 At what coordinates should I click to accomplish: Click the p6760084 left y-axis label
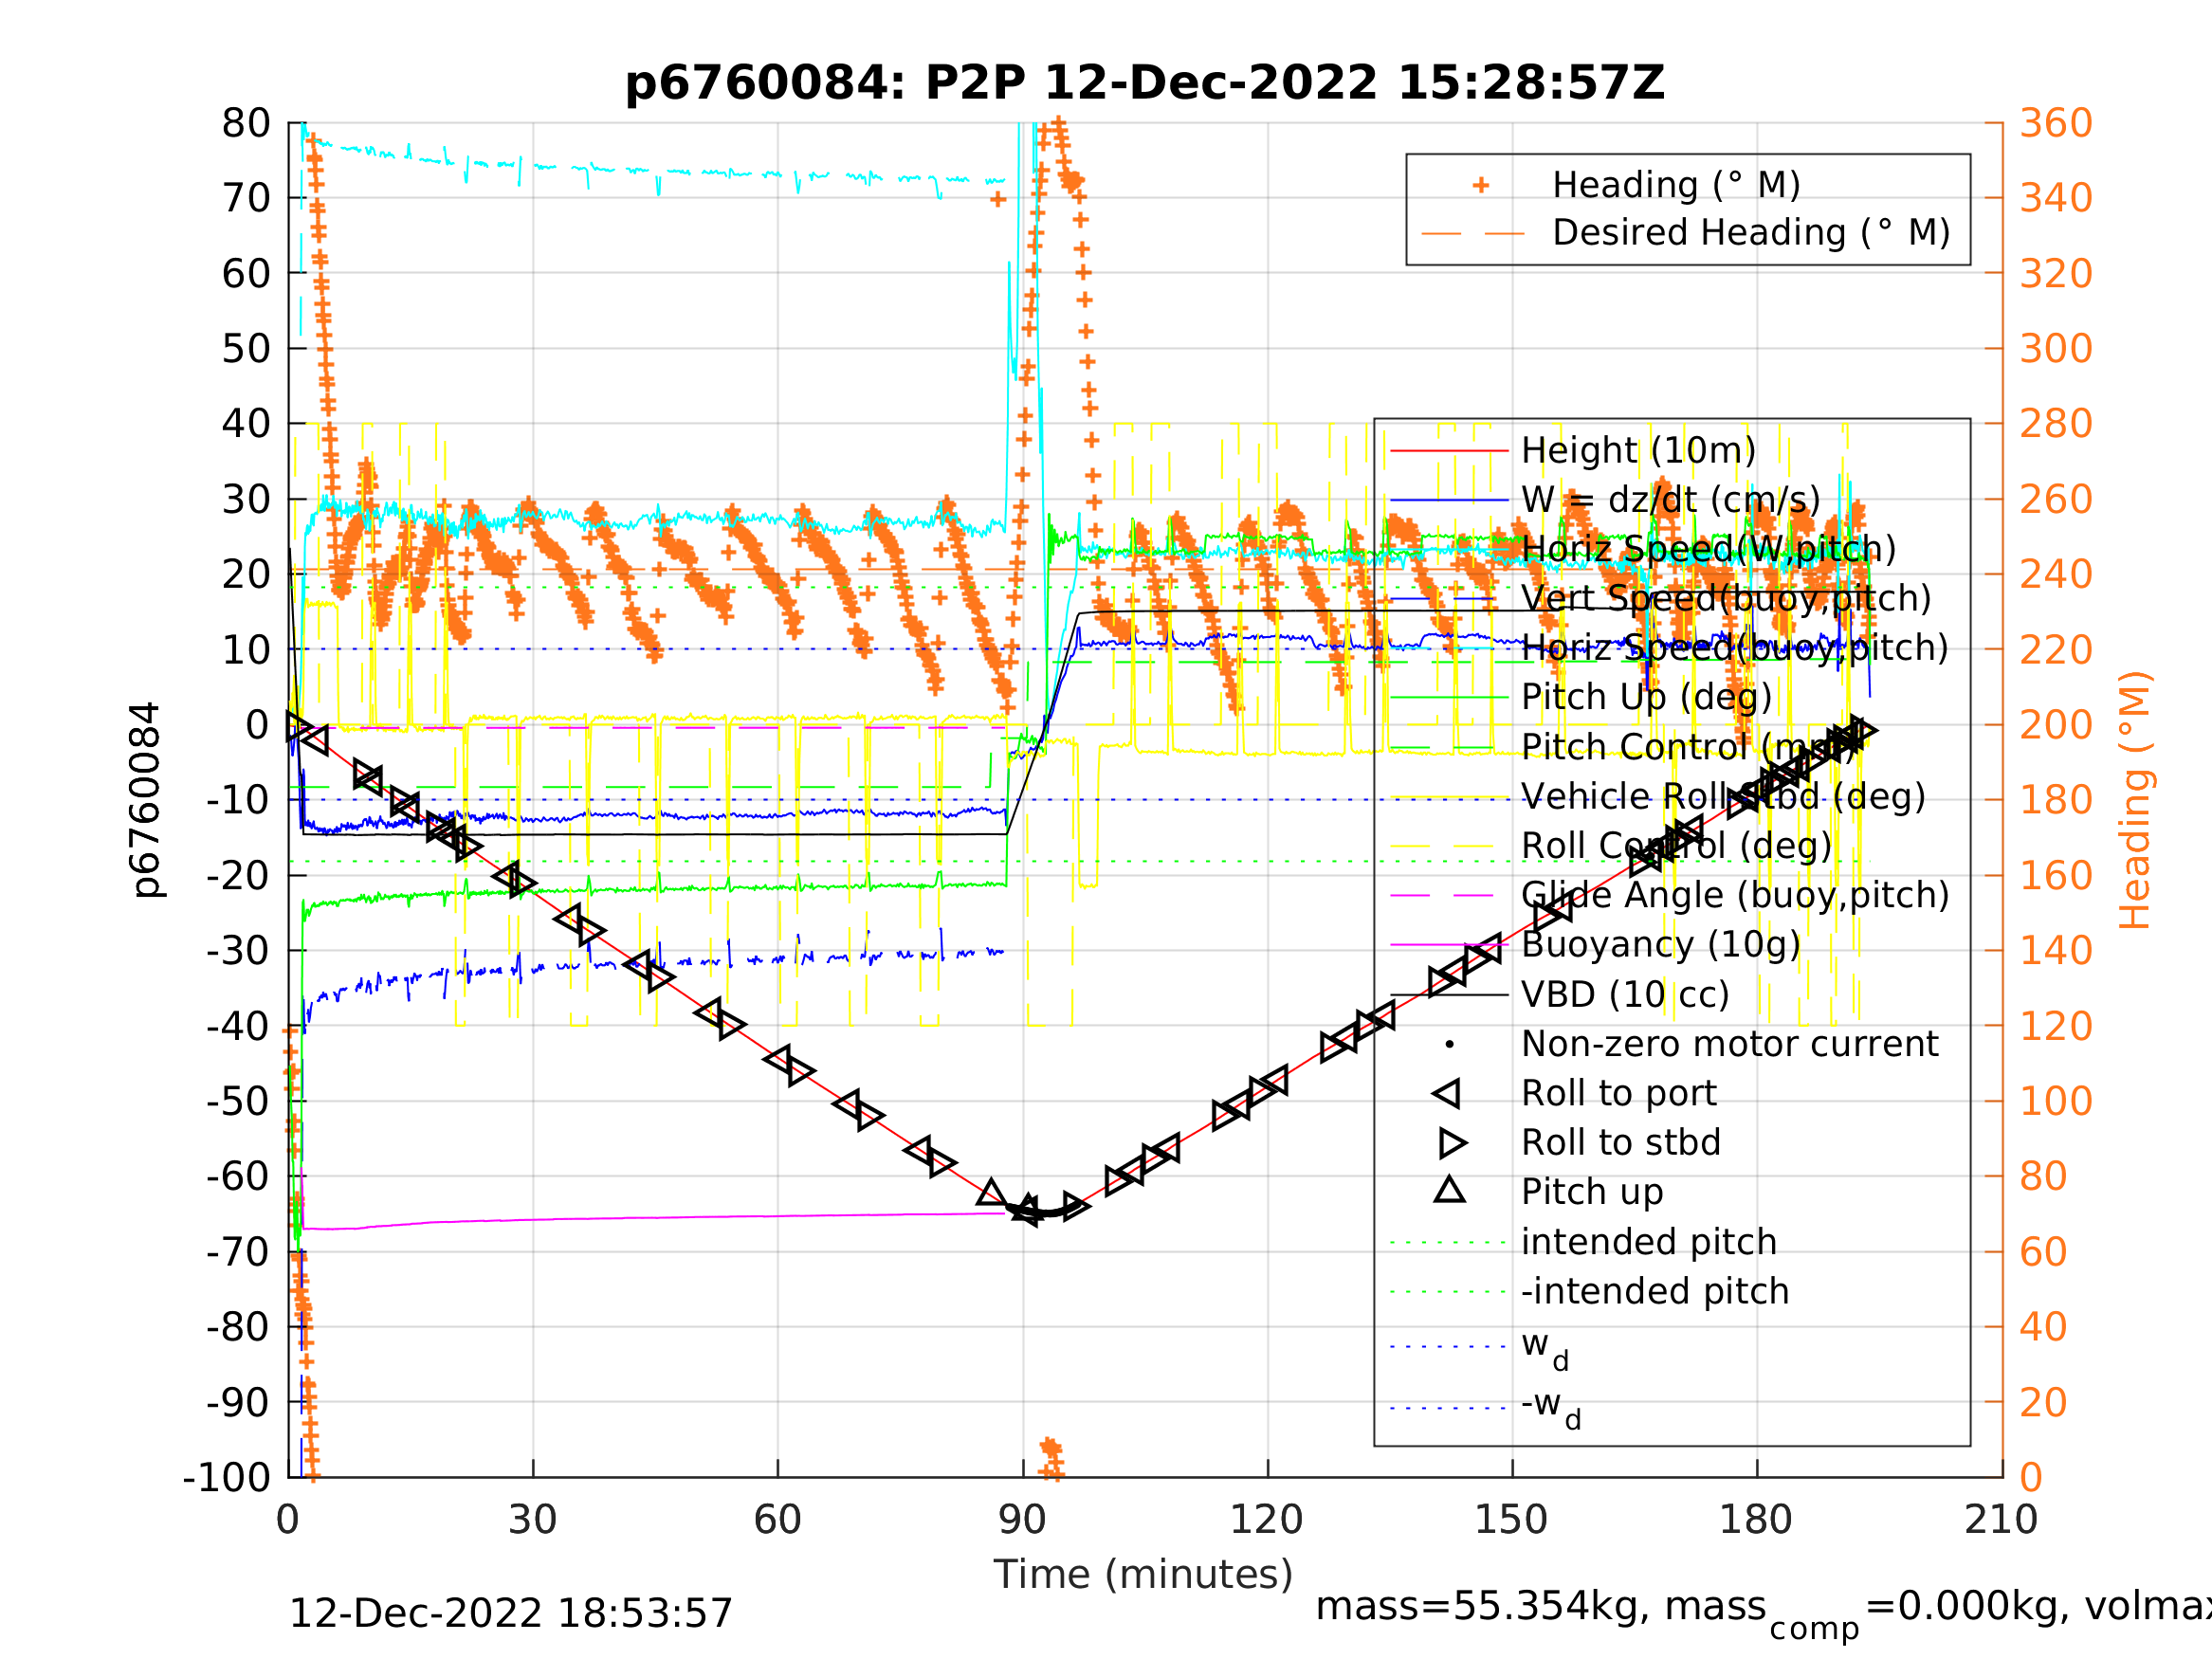coord(147,800)
